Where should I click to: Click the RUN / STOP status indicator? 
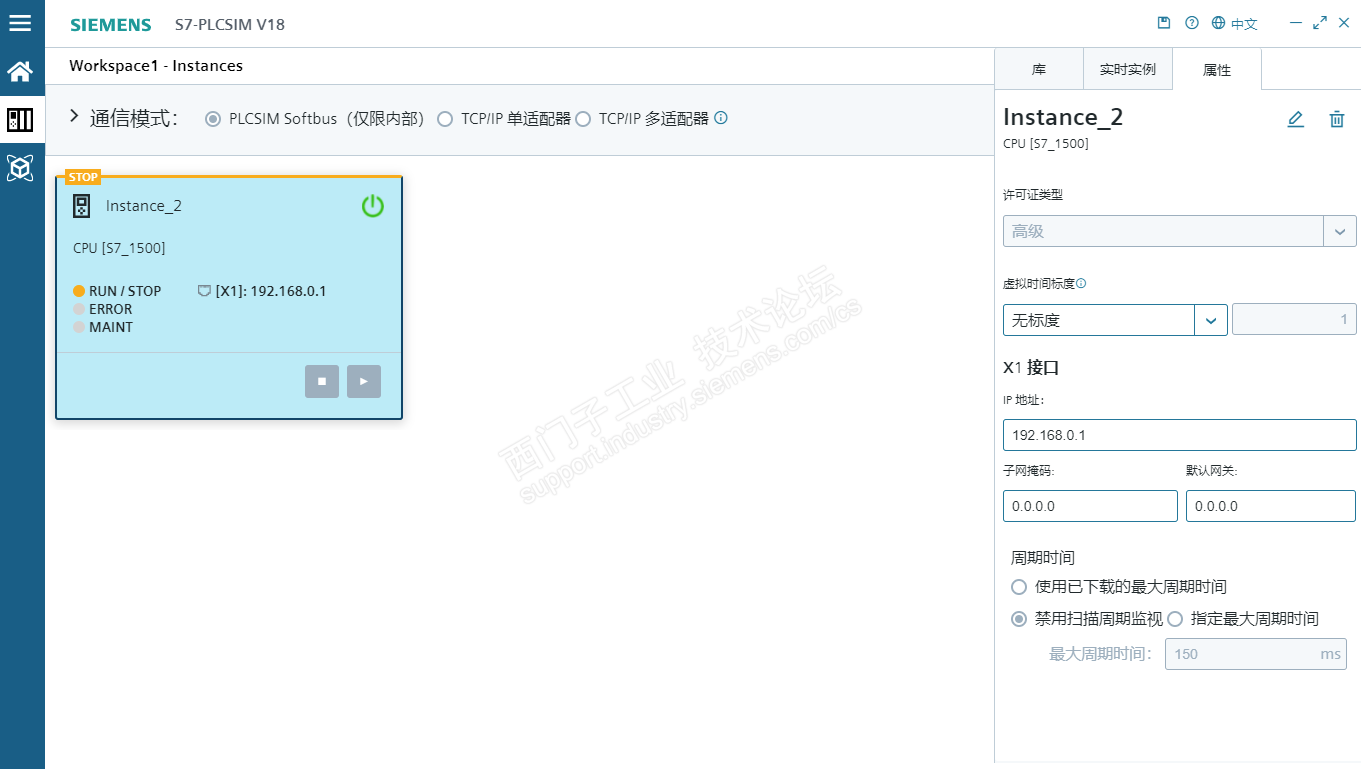coord(117,291)
